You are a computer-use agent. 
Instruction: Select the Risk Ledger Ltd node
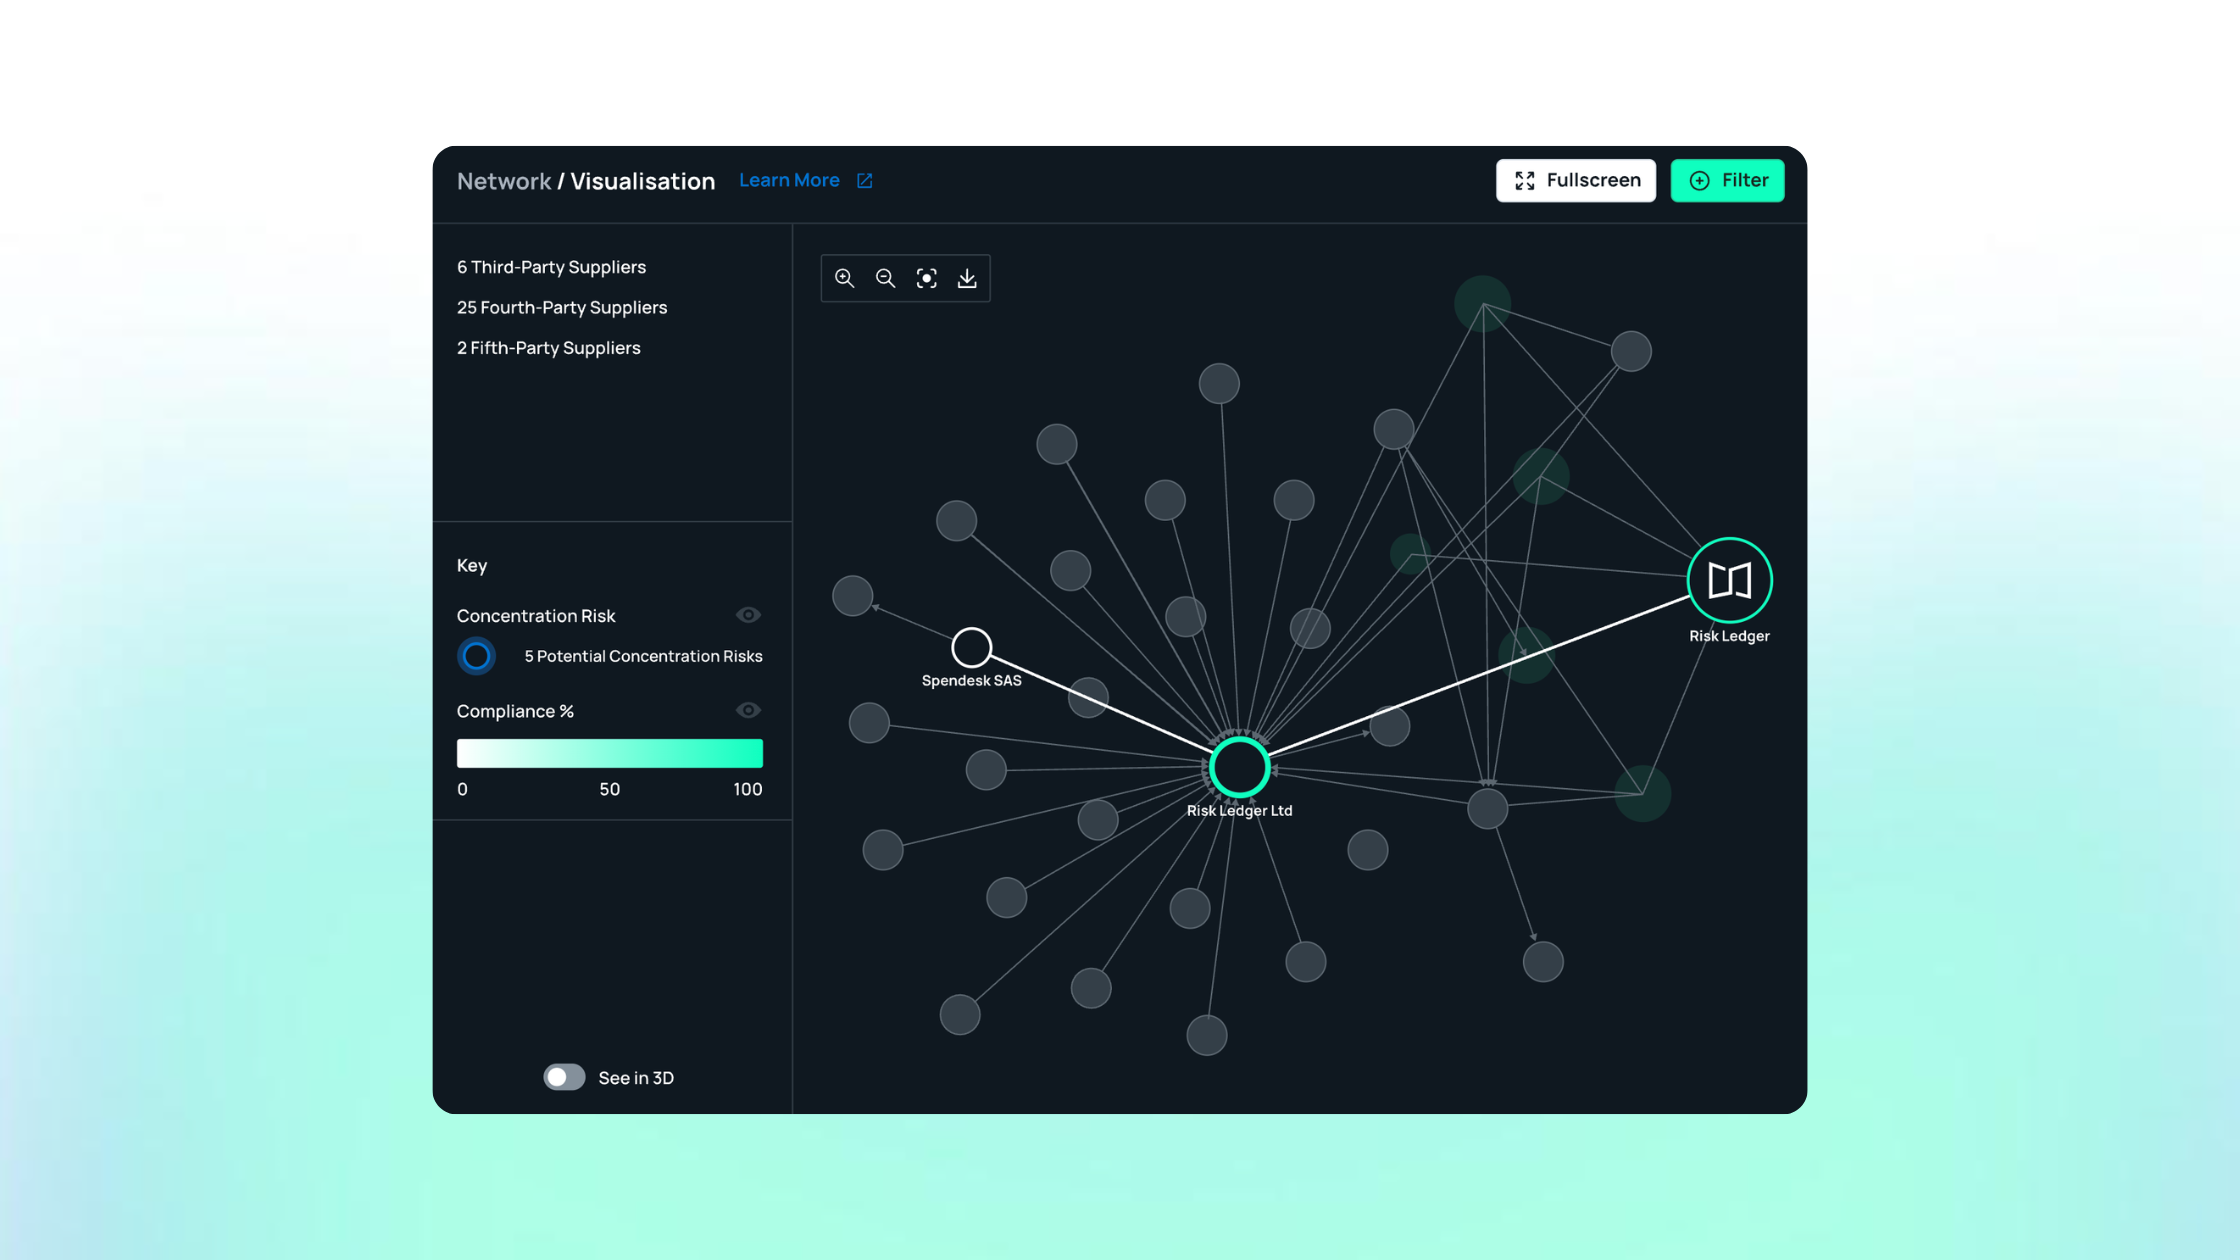point(1239,767)
